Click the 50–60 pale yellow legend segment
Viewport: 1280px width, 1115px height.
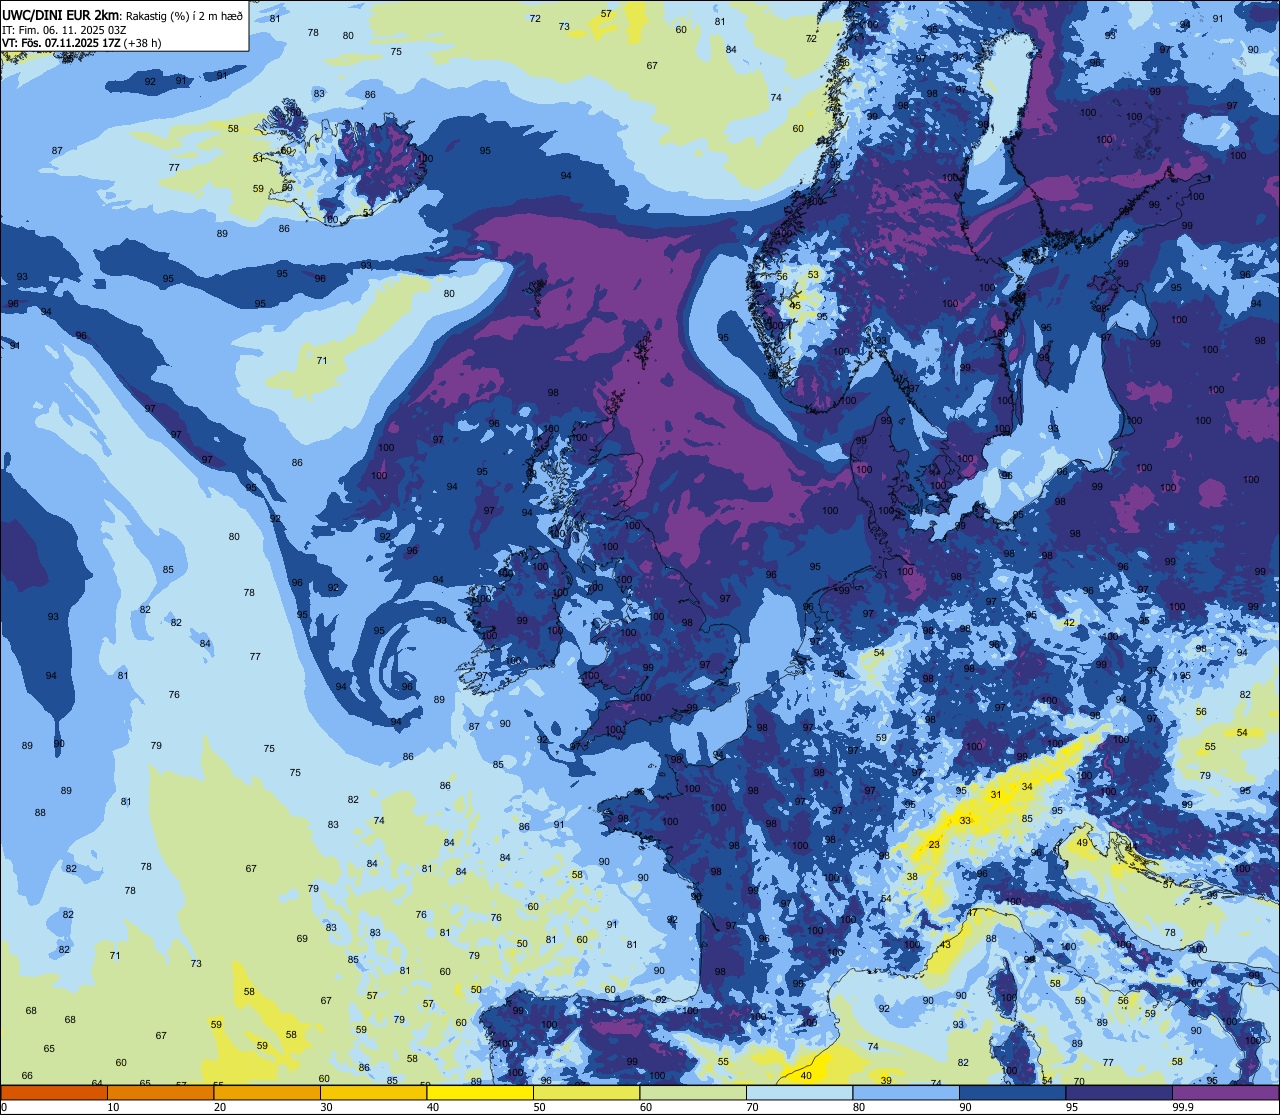(x=586, y=1092)
